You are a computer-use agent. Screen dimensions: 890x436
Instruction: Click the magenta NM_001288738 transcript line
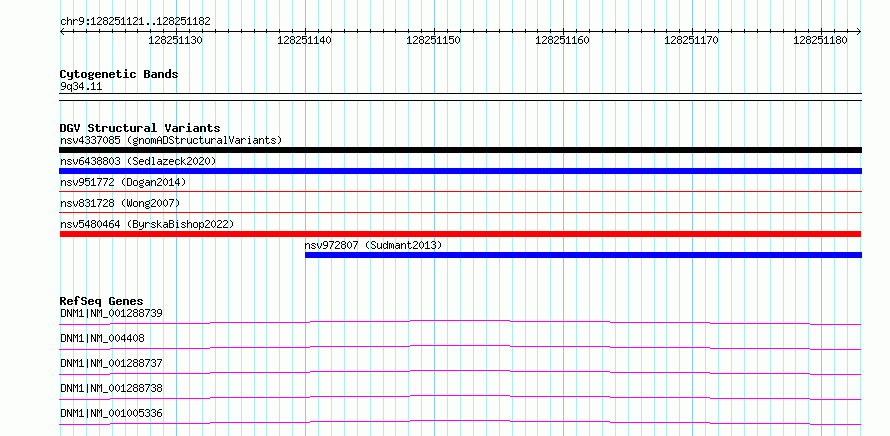(460, 397)
